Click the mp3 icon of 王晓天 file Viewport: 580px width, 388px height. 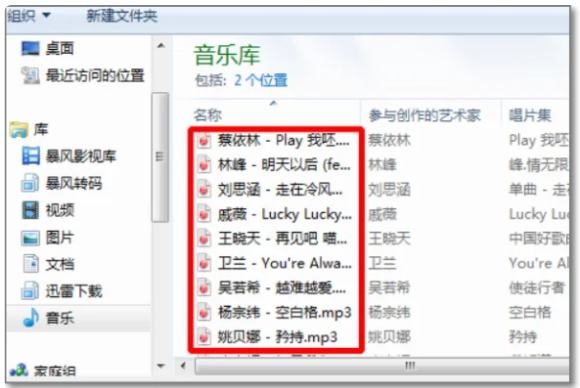coord(204,239)
